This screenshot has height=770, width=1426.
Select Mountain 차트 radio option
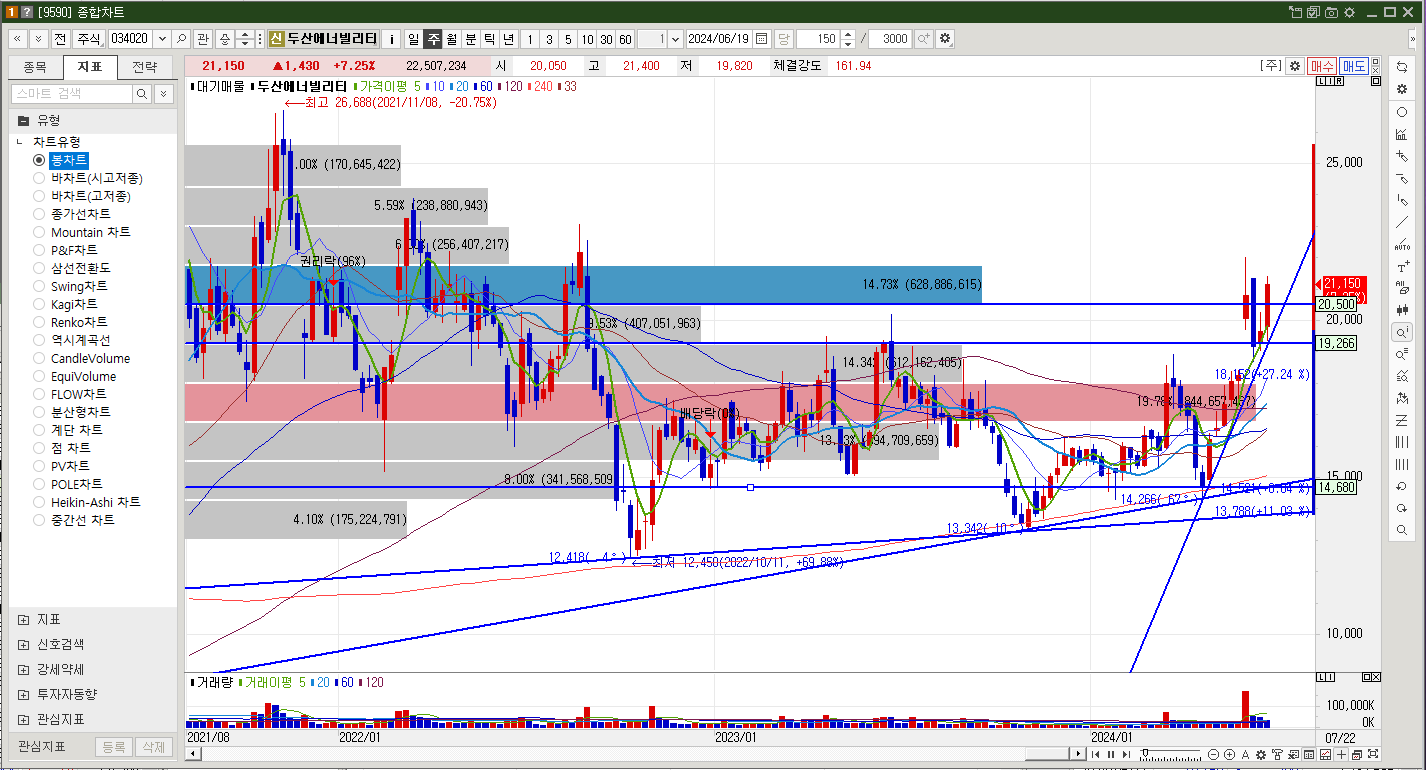(39, 232)
